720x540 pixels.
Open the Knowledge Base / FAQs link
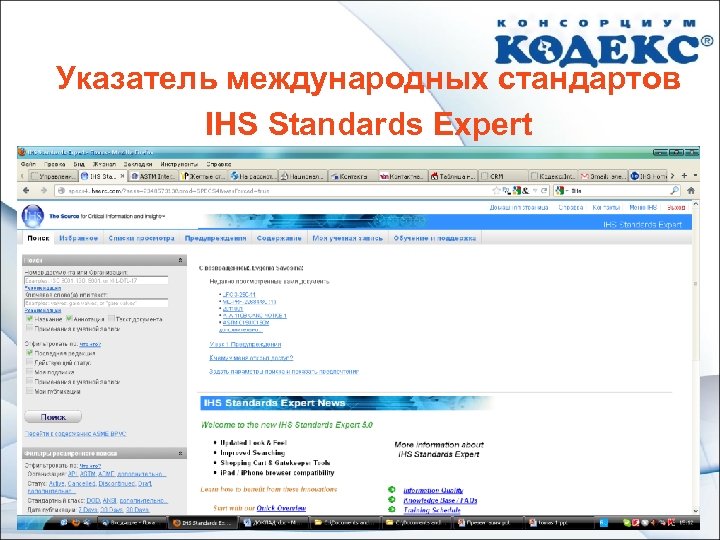440,500
